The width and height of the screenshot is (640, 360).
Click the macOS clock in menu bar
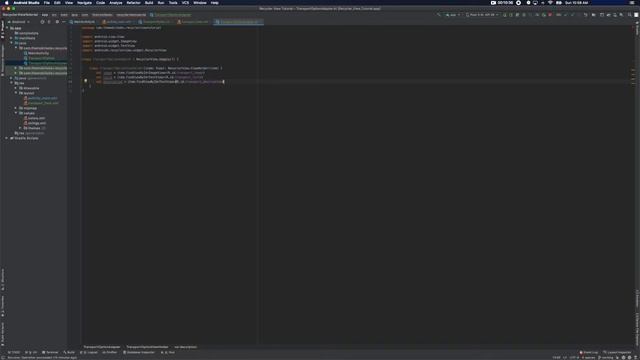pyautogui.click(x=577, y=3)
